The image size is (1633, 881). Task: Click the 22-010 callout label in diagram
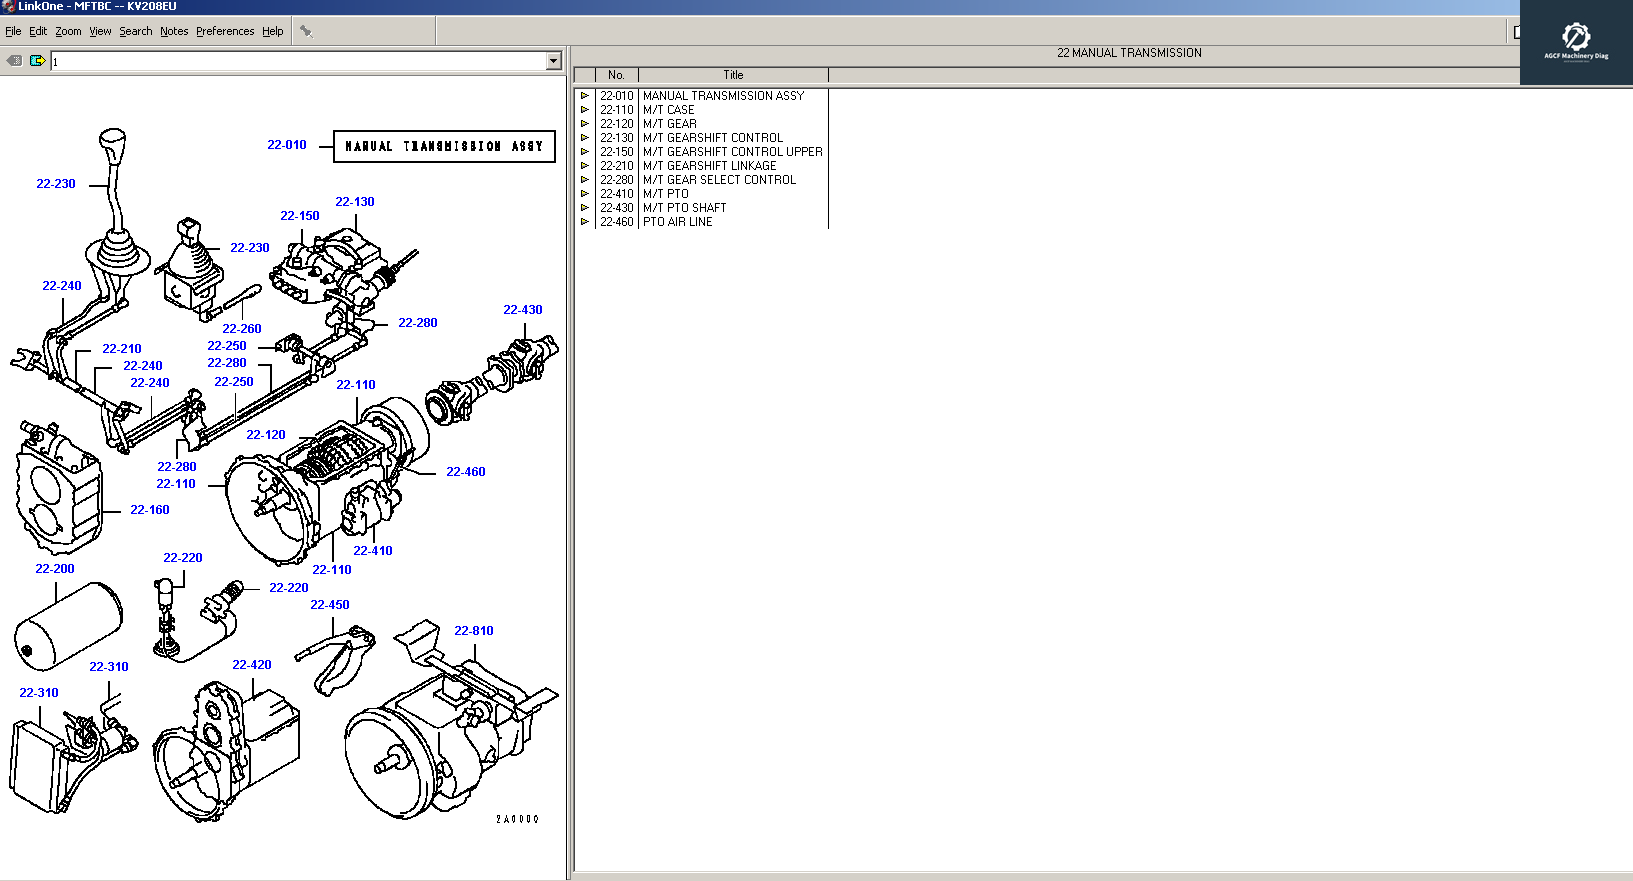coord(286,145)
